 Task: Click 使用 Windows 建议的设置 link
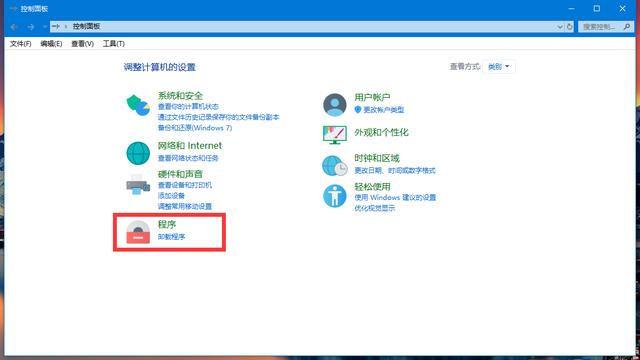[395, 197]
